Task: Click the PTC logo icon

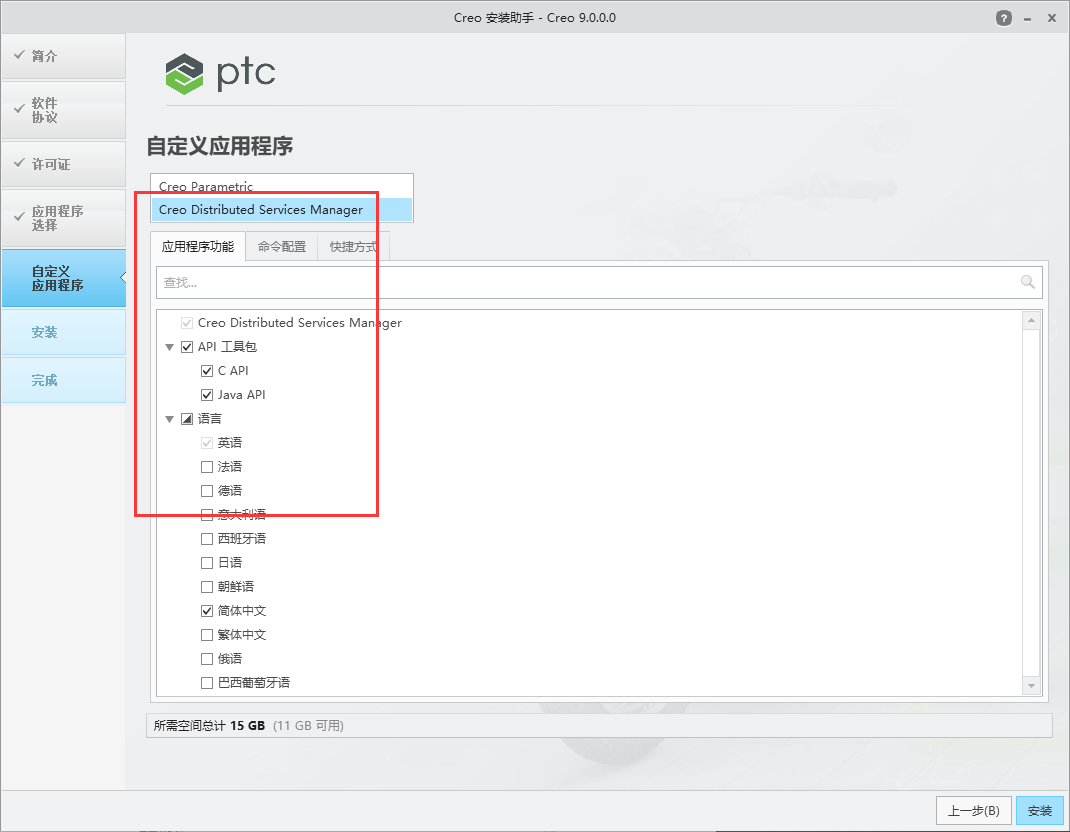Action: coord(183,73)
